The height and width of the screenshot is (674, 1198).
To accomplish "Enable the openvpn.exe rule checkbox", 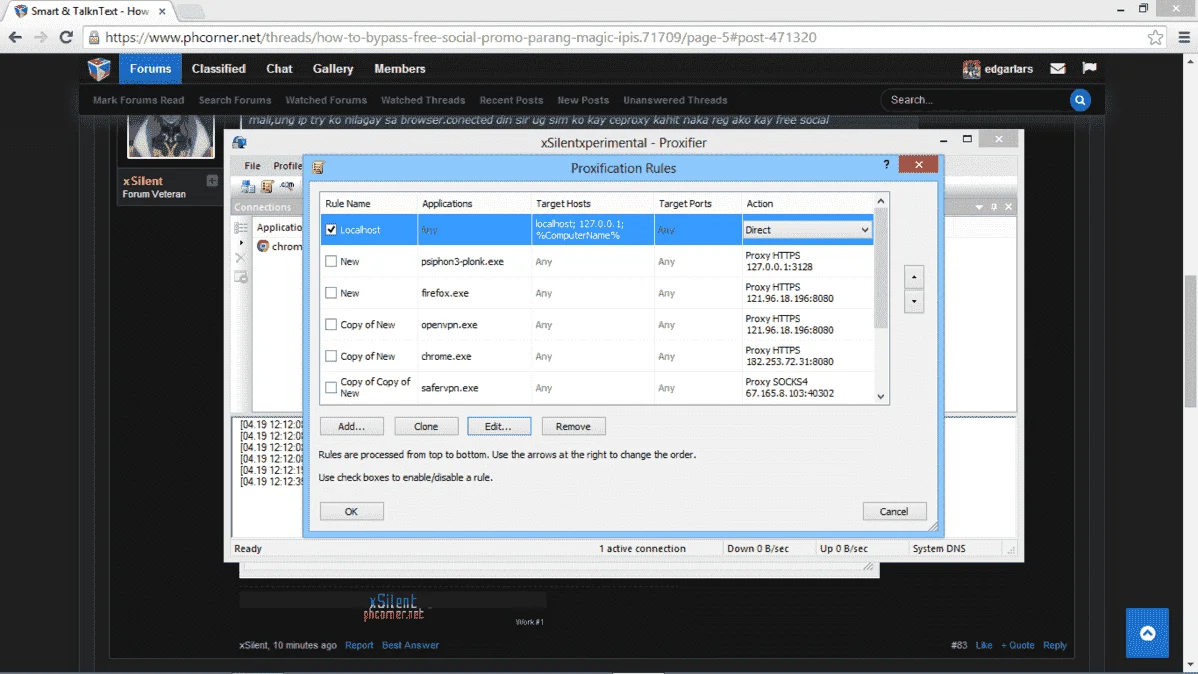I will click(x=331, y=324).
